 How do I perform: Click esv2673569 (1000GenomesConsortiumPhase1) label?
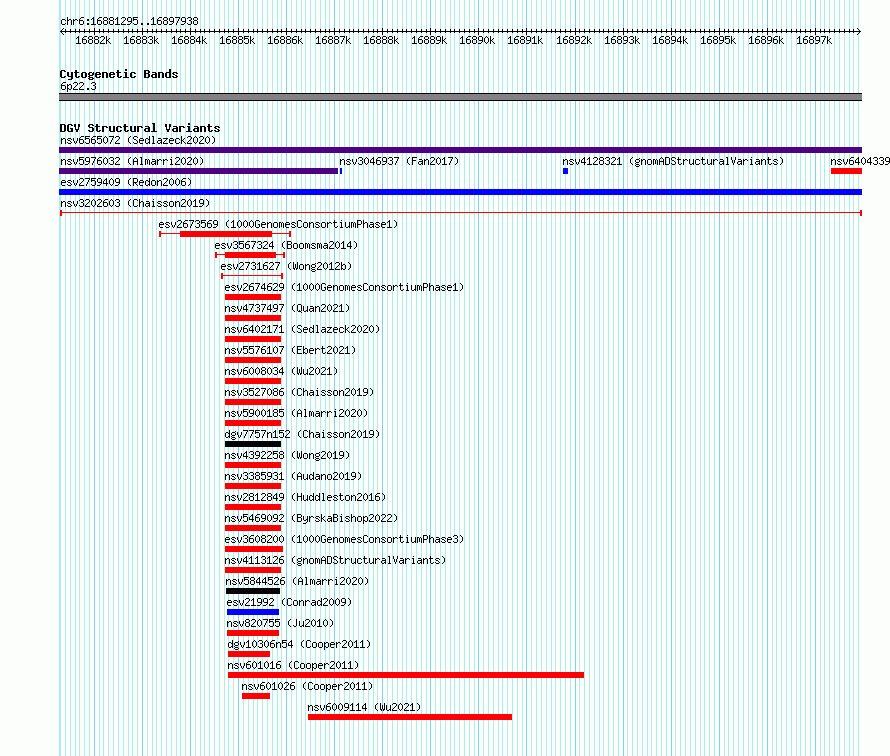pos(278,224)
